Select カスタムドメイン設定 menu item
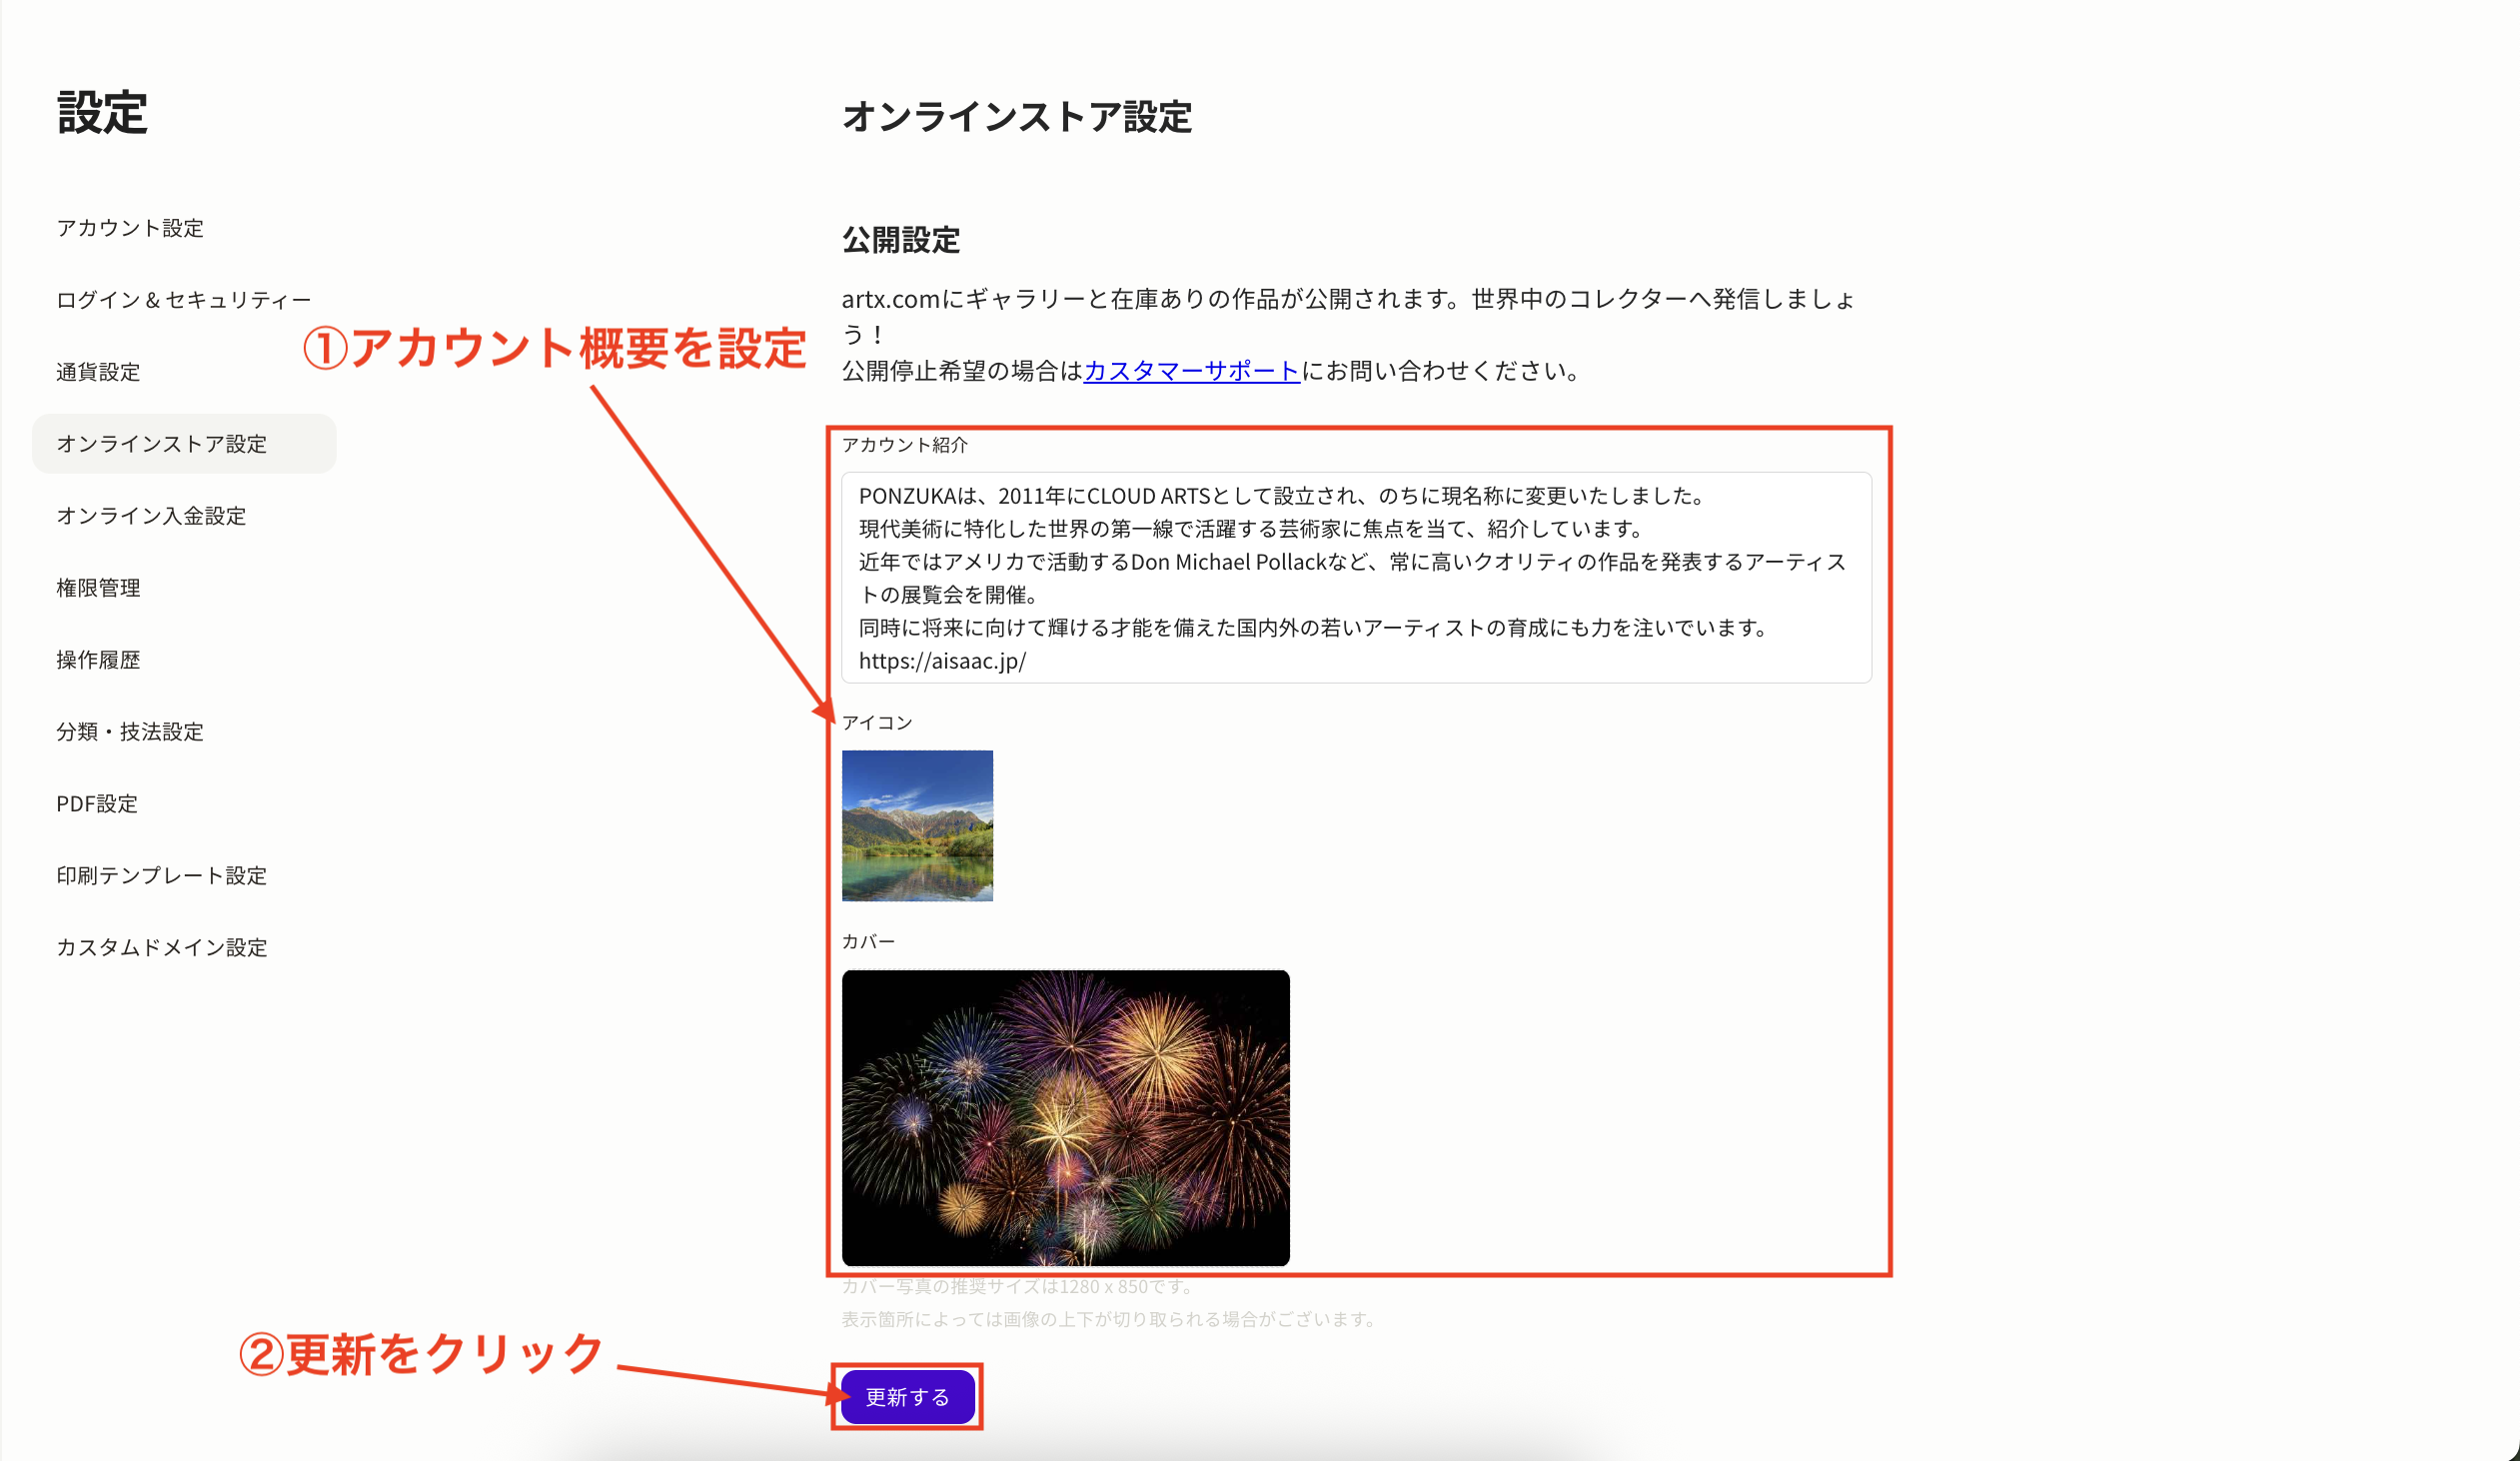This screenshot has height=1461, width=2520. (x=162, y=948)
